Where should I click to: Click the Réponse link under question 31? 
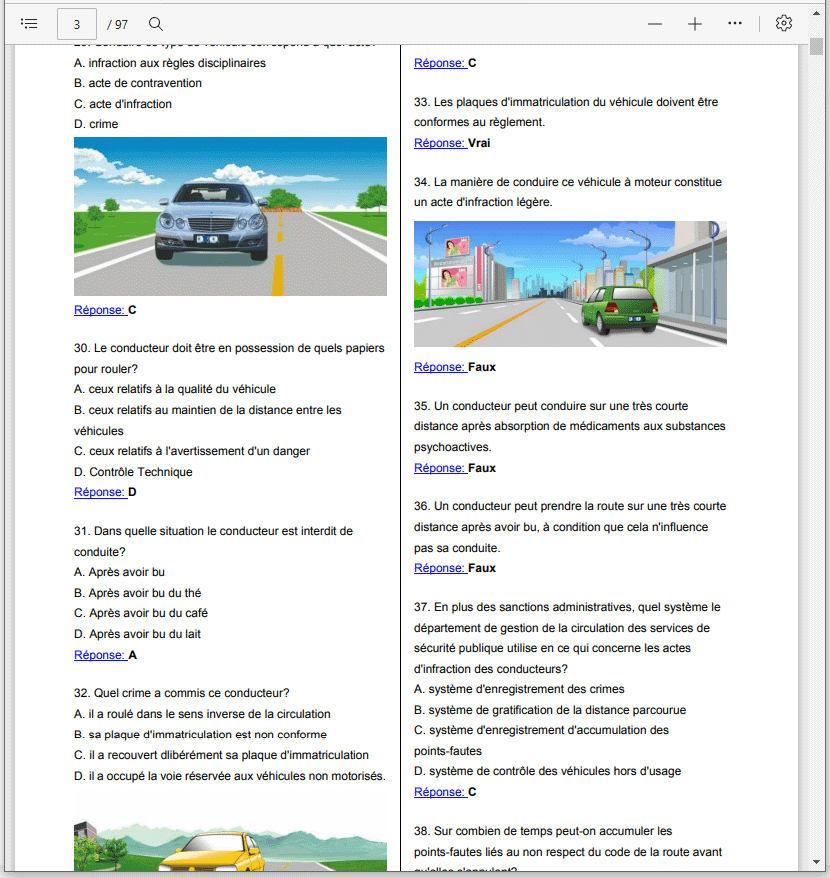click(x=99, y=655)
